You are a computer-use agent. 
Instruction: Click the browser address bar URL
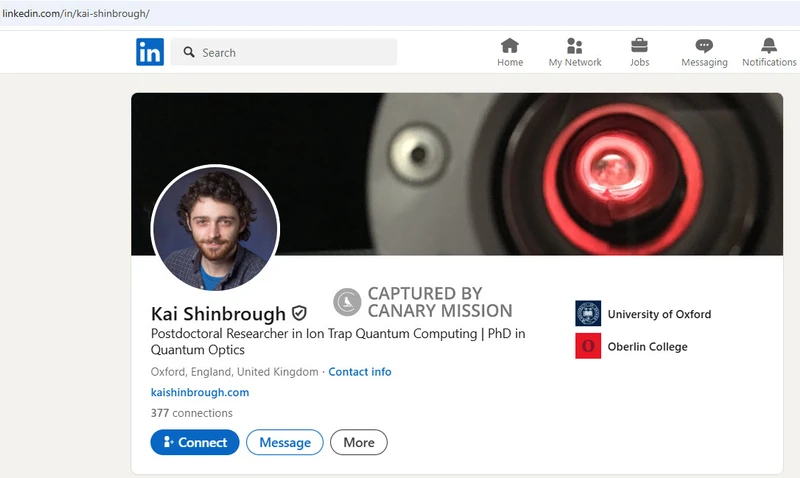(x=76, y=14)
